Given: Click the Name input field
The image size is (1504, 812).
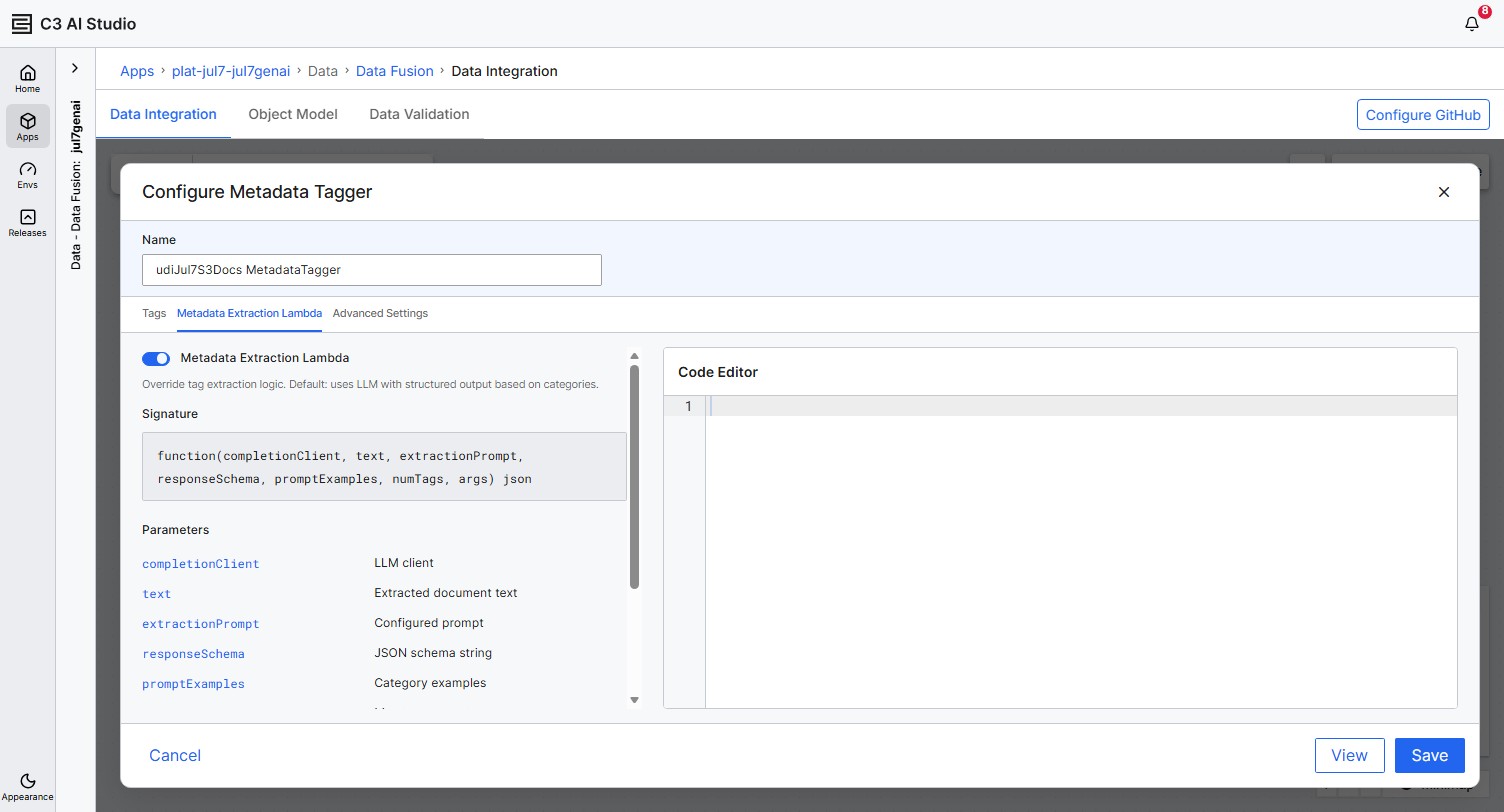Looking at the screenshot, I should tap(372, 270).
